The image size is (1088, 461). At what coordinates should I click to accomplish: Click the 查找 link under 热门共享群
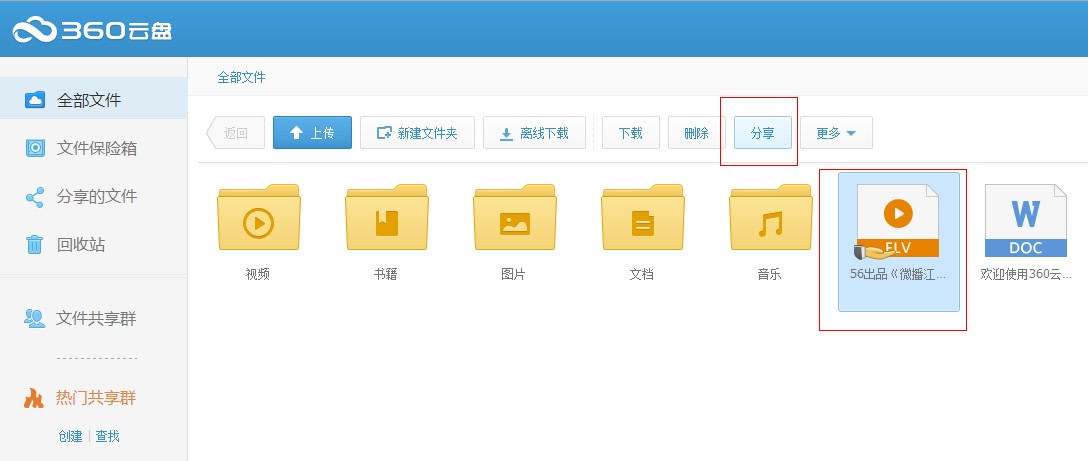tap(107, 436)
